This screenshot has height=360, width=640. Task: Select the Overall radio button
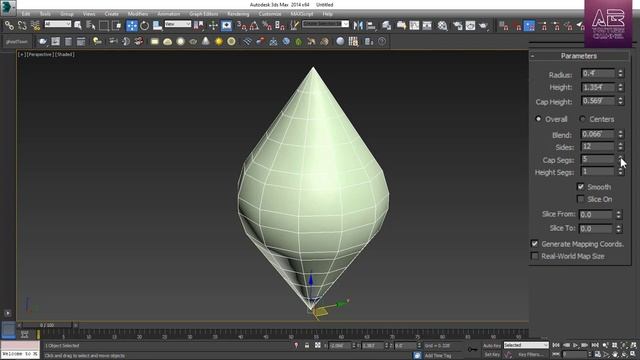538,119
